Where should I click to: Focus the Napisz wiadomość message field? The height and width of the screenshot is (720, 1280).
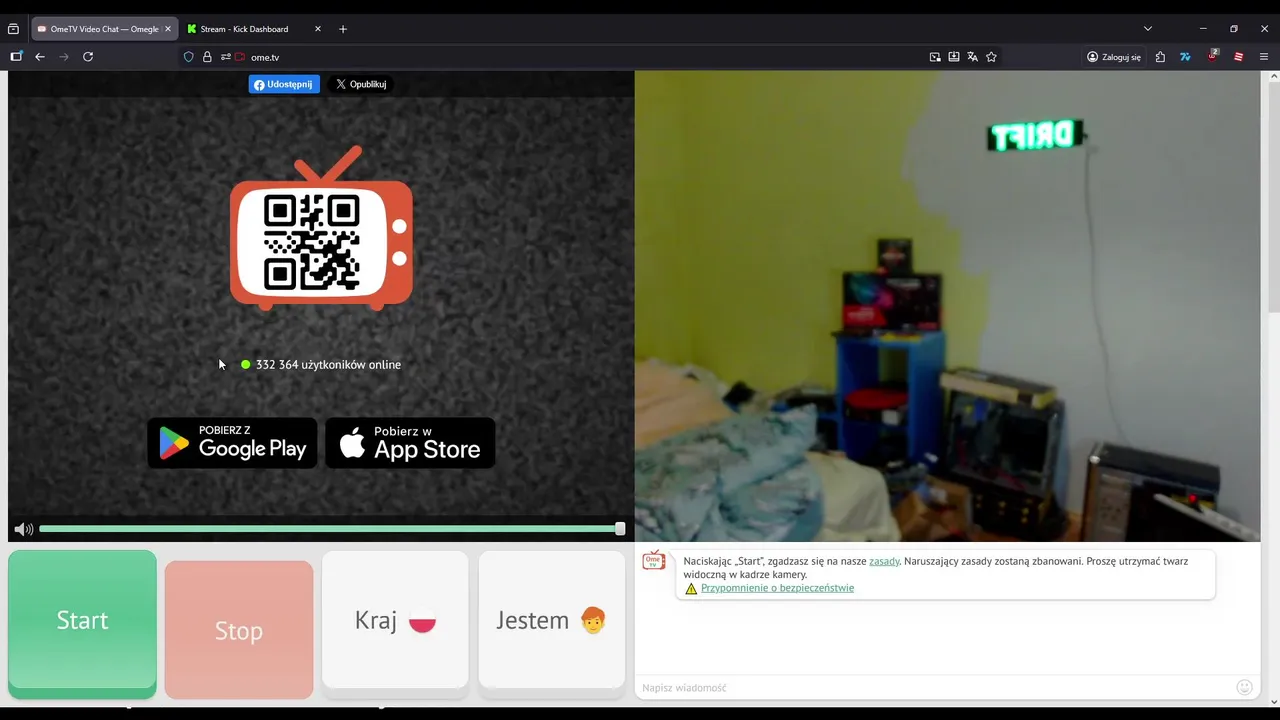[935, 687]
